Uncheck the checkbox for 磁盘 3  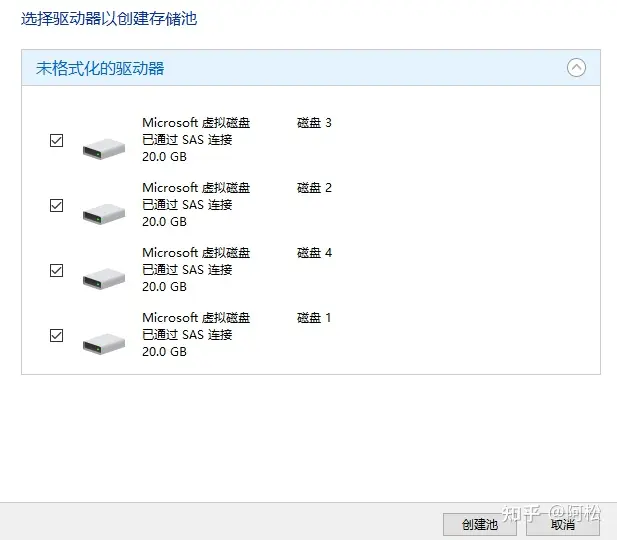57,141
